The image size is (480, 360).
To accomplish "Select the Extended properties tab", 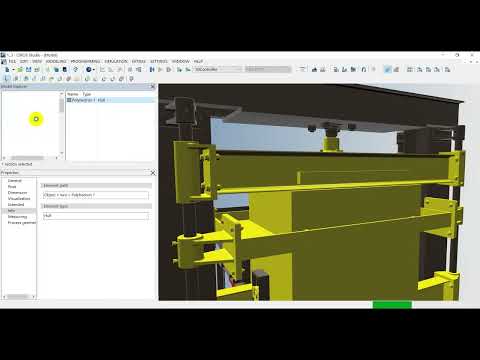I will click(16, 205).
